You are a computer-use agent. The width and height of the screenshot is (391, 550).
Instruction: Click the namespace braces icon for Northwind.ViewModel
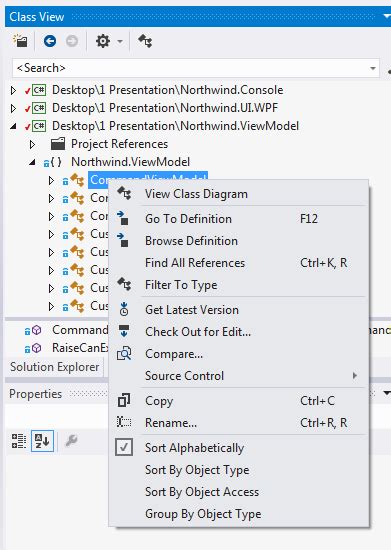(x=56, y=162)
